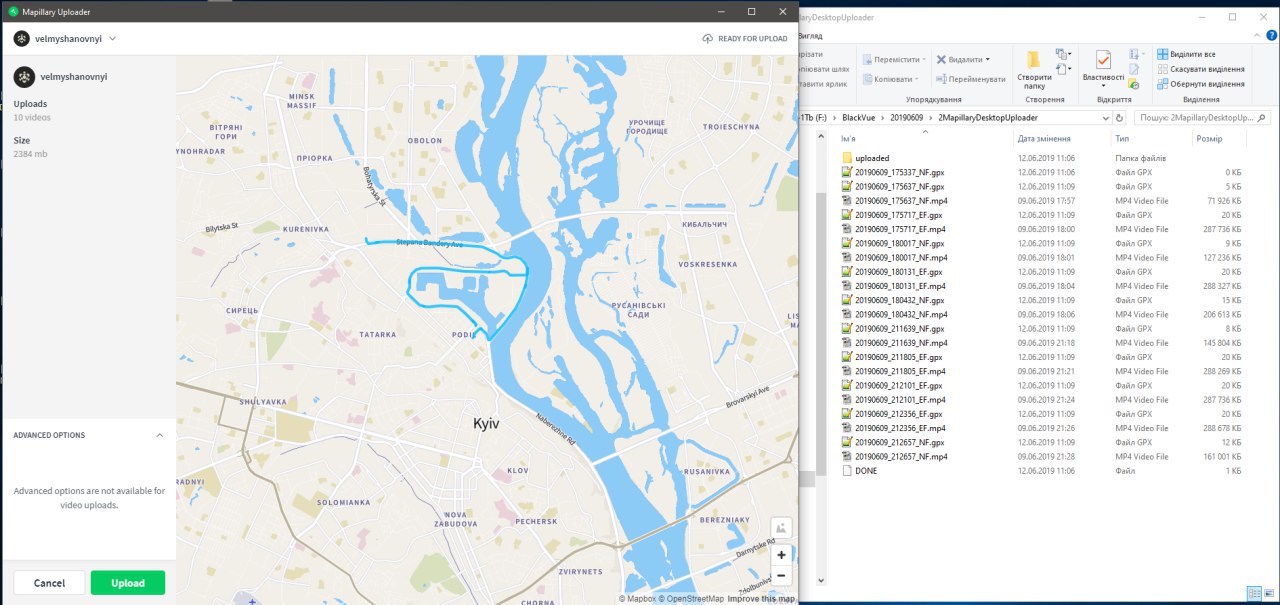Click the History icon in Відкриття group
The width and height of the screenshot is (1280, 605).
[1134, 85]
